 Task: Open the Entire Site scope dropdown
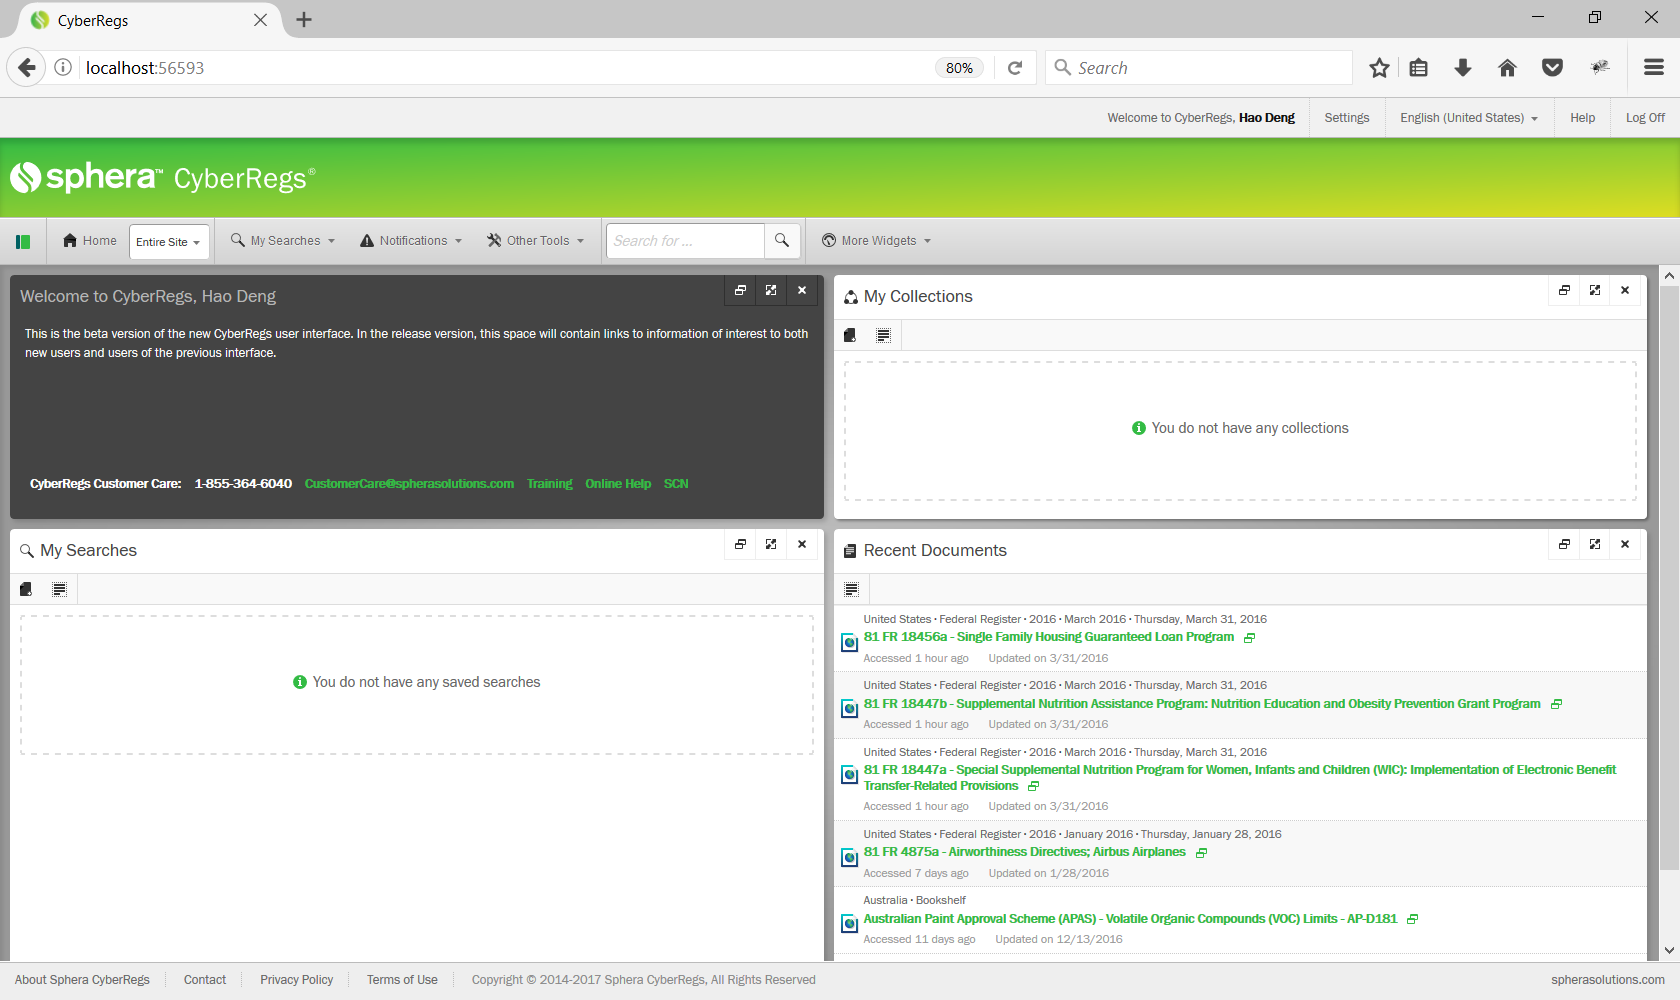169,242
